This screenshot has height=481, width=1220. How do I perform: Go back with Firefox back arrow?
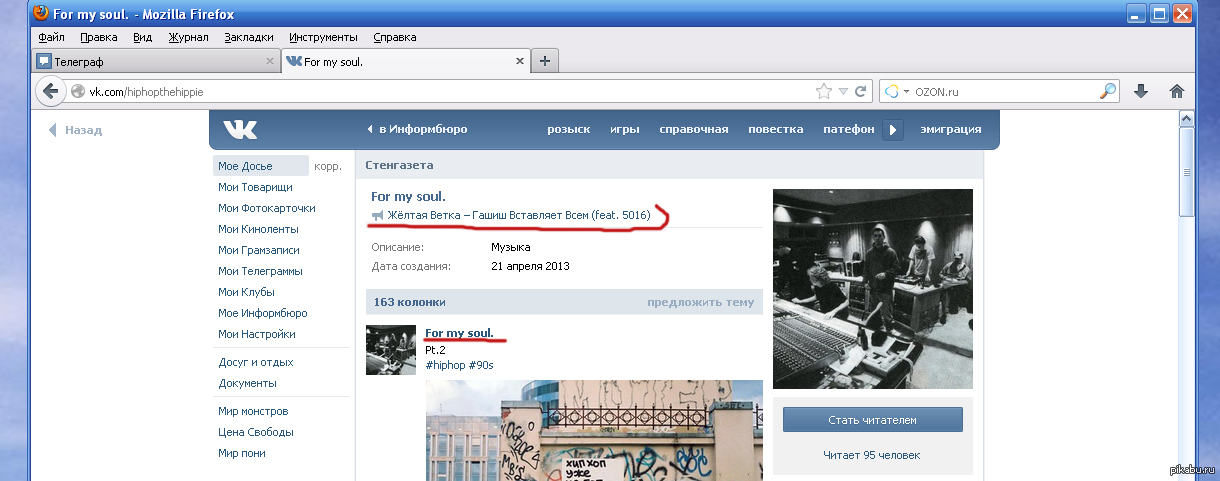[50, 91]
